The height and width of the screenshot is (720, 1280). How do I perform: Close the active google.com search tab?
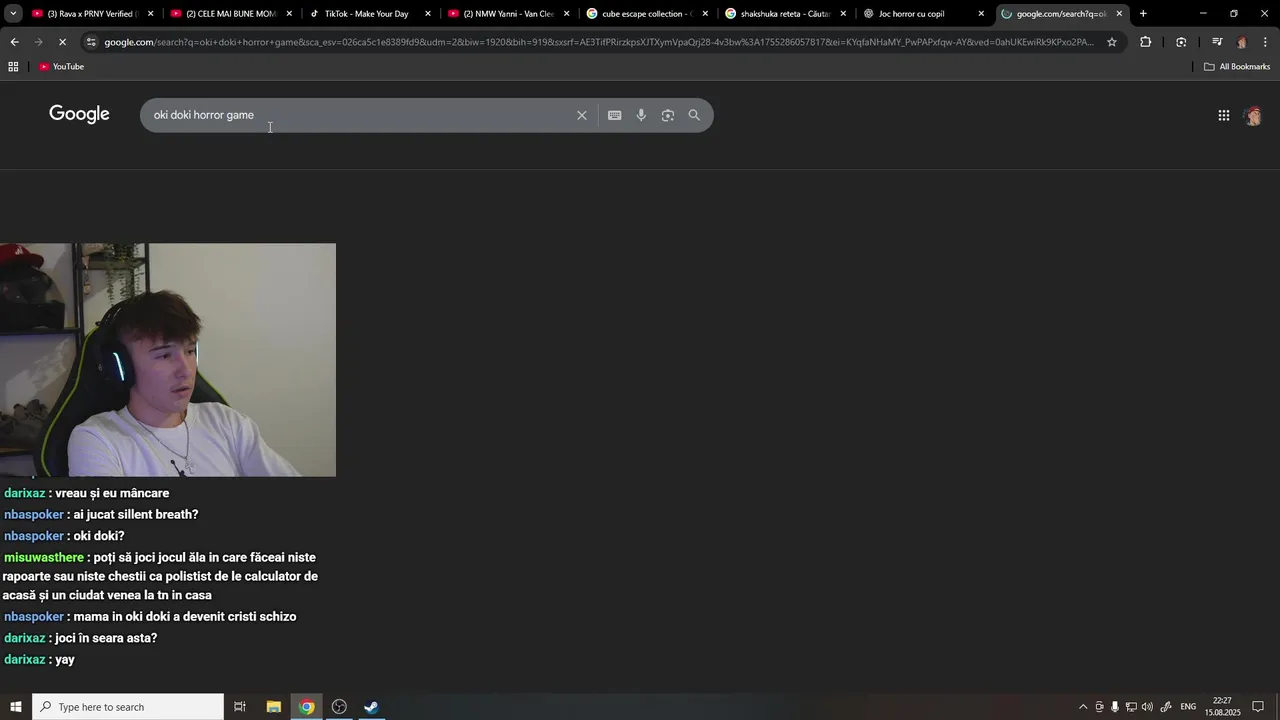pos(1119,14)
